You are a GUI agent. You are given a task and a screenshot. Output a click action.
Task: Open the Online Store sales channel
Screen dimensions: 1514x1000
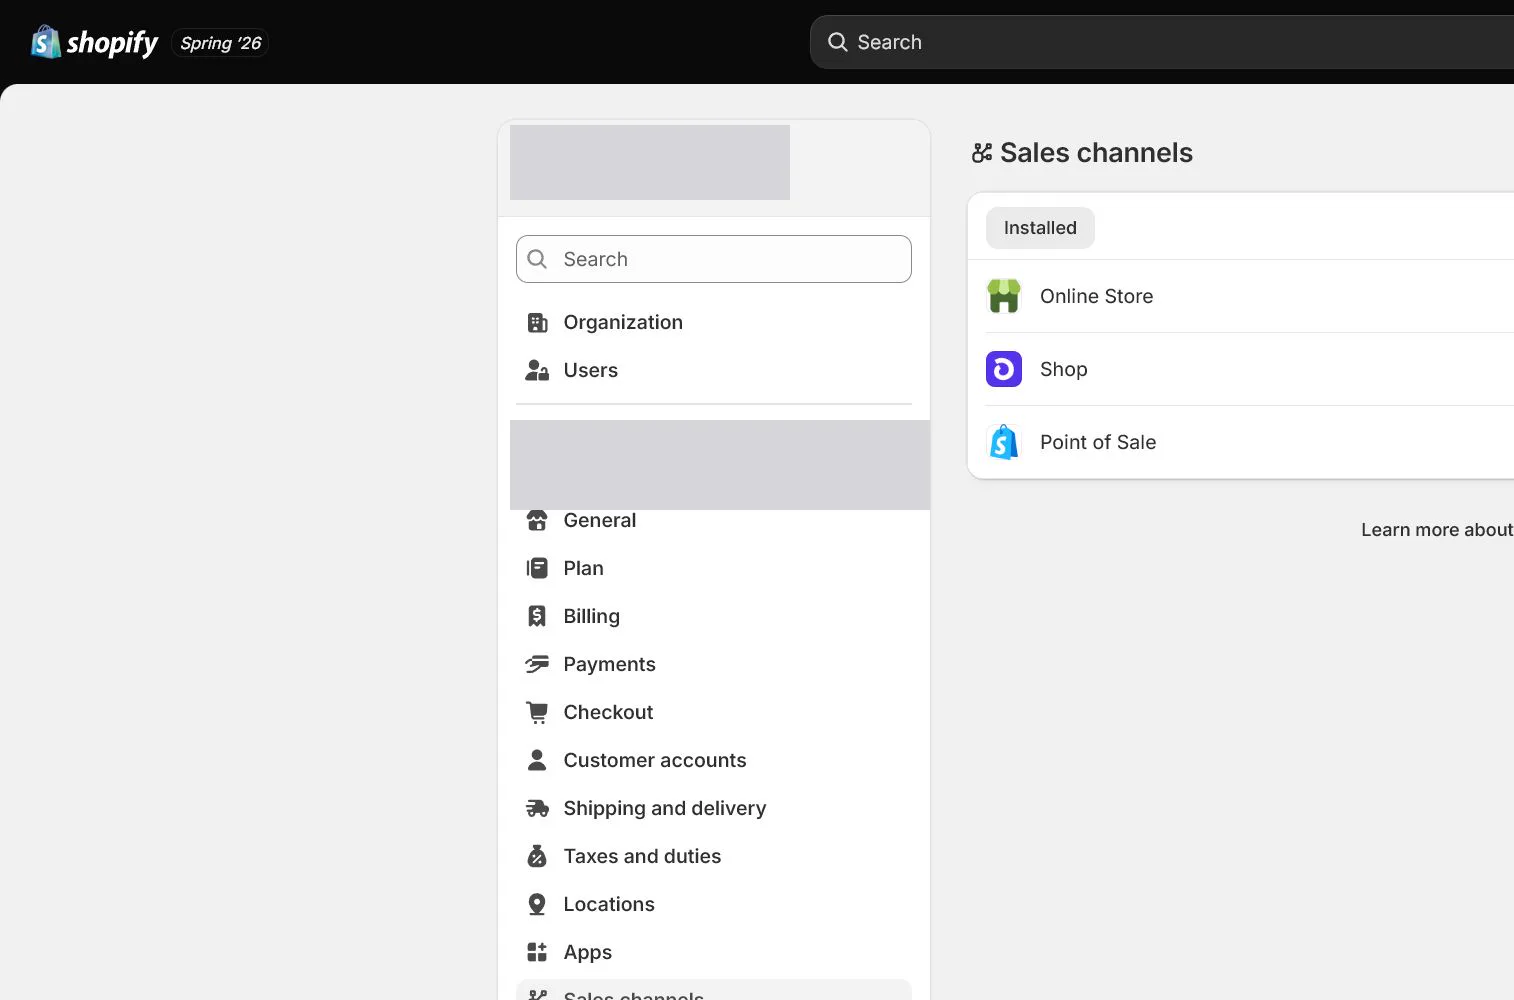tap(1241, 296)
